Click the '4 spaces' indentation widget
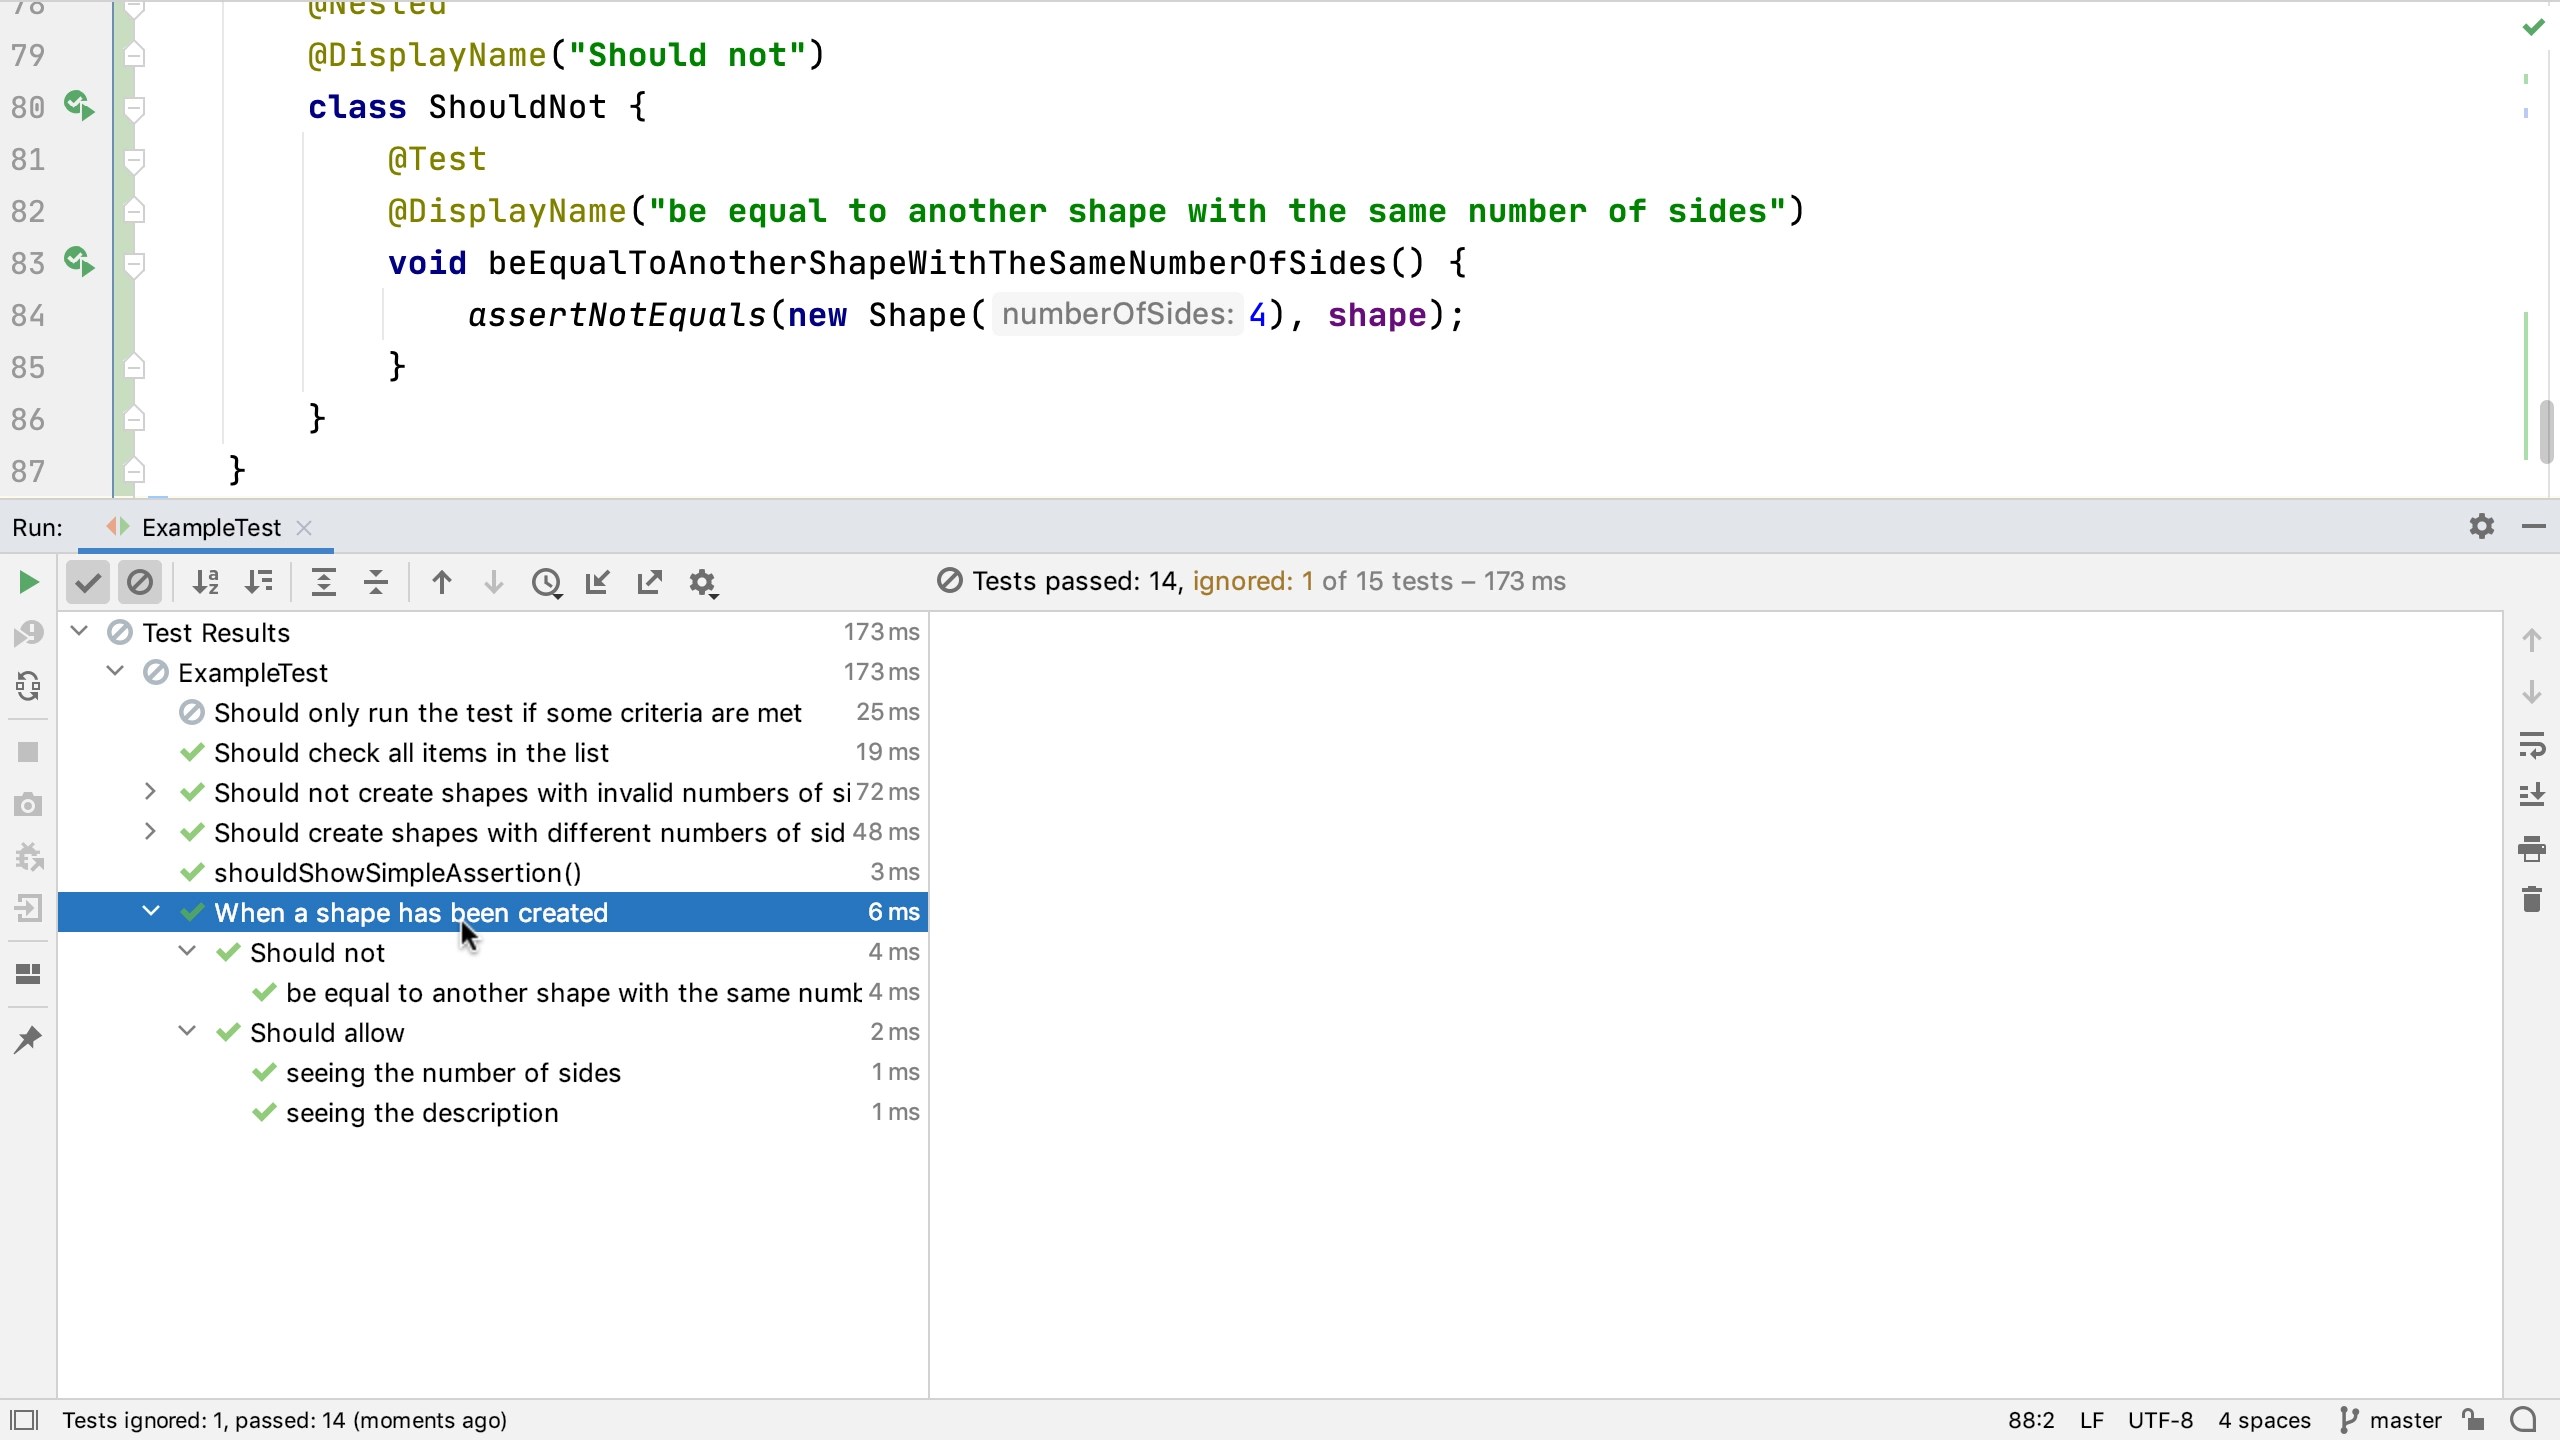The image size is (2560, 1440). [2264, 1419]
